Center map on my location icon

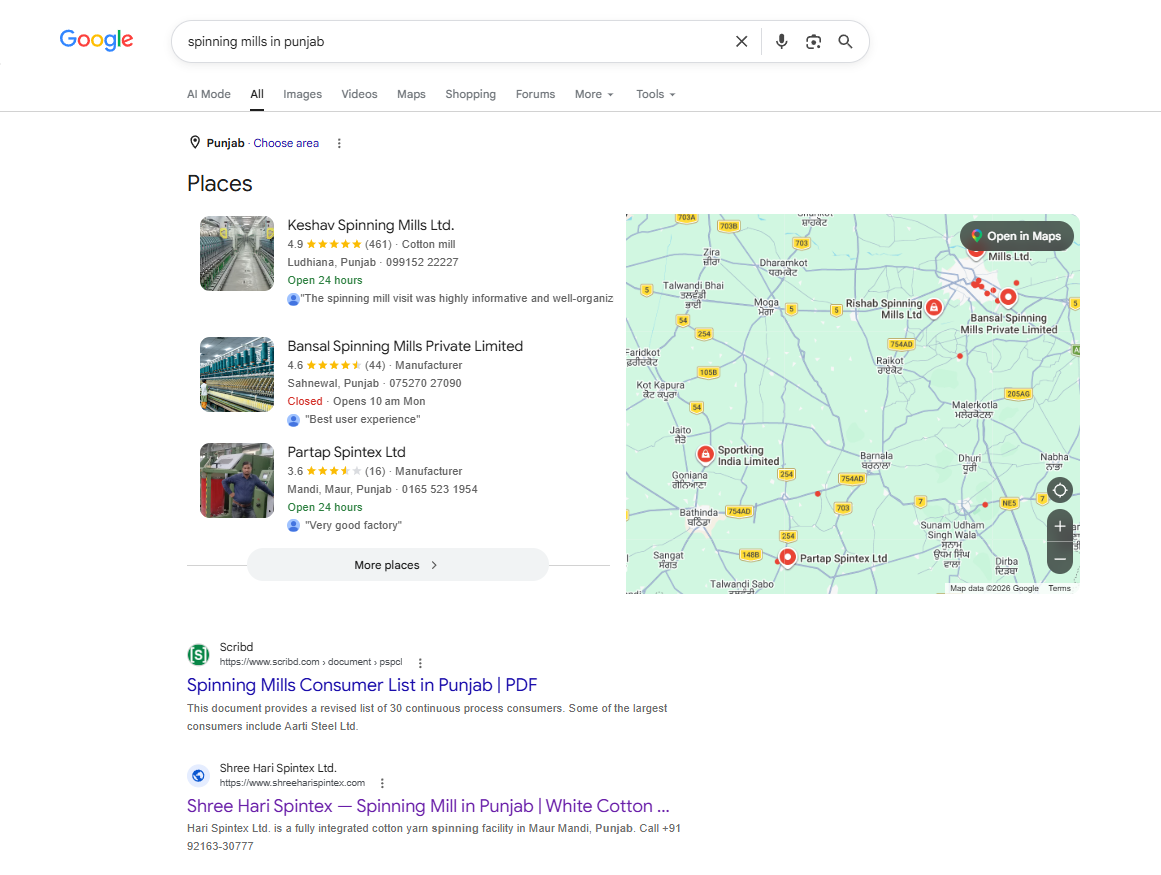(x=1060, y=490)
